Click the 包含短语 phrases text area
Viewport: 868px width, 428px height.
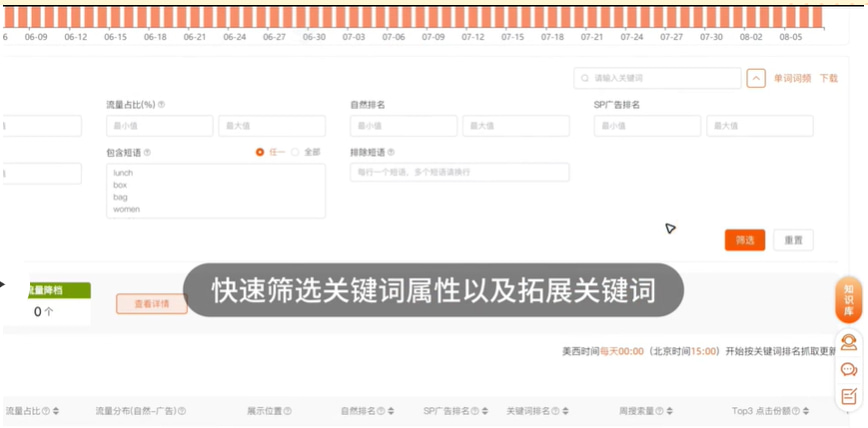click(x=216, y=191)
